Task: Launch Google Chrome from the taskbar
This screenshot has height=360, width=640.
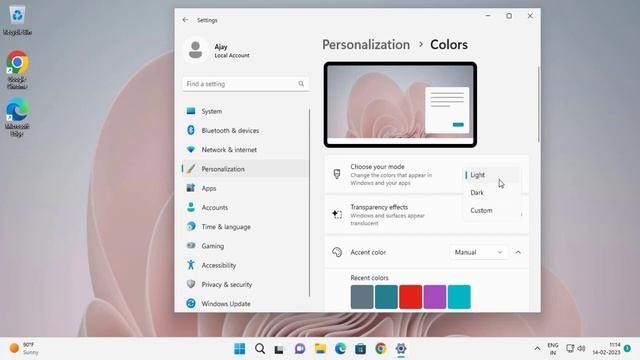Action: tap(380, 349)
